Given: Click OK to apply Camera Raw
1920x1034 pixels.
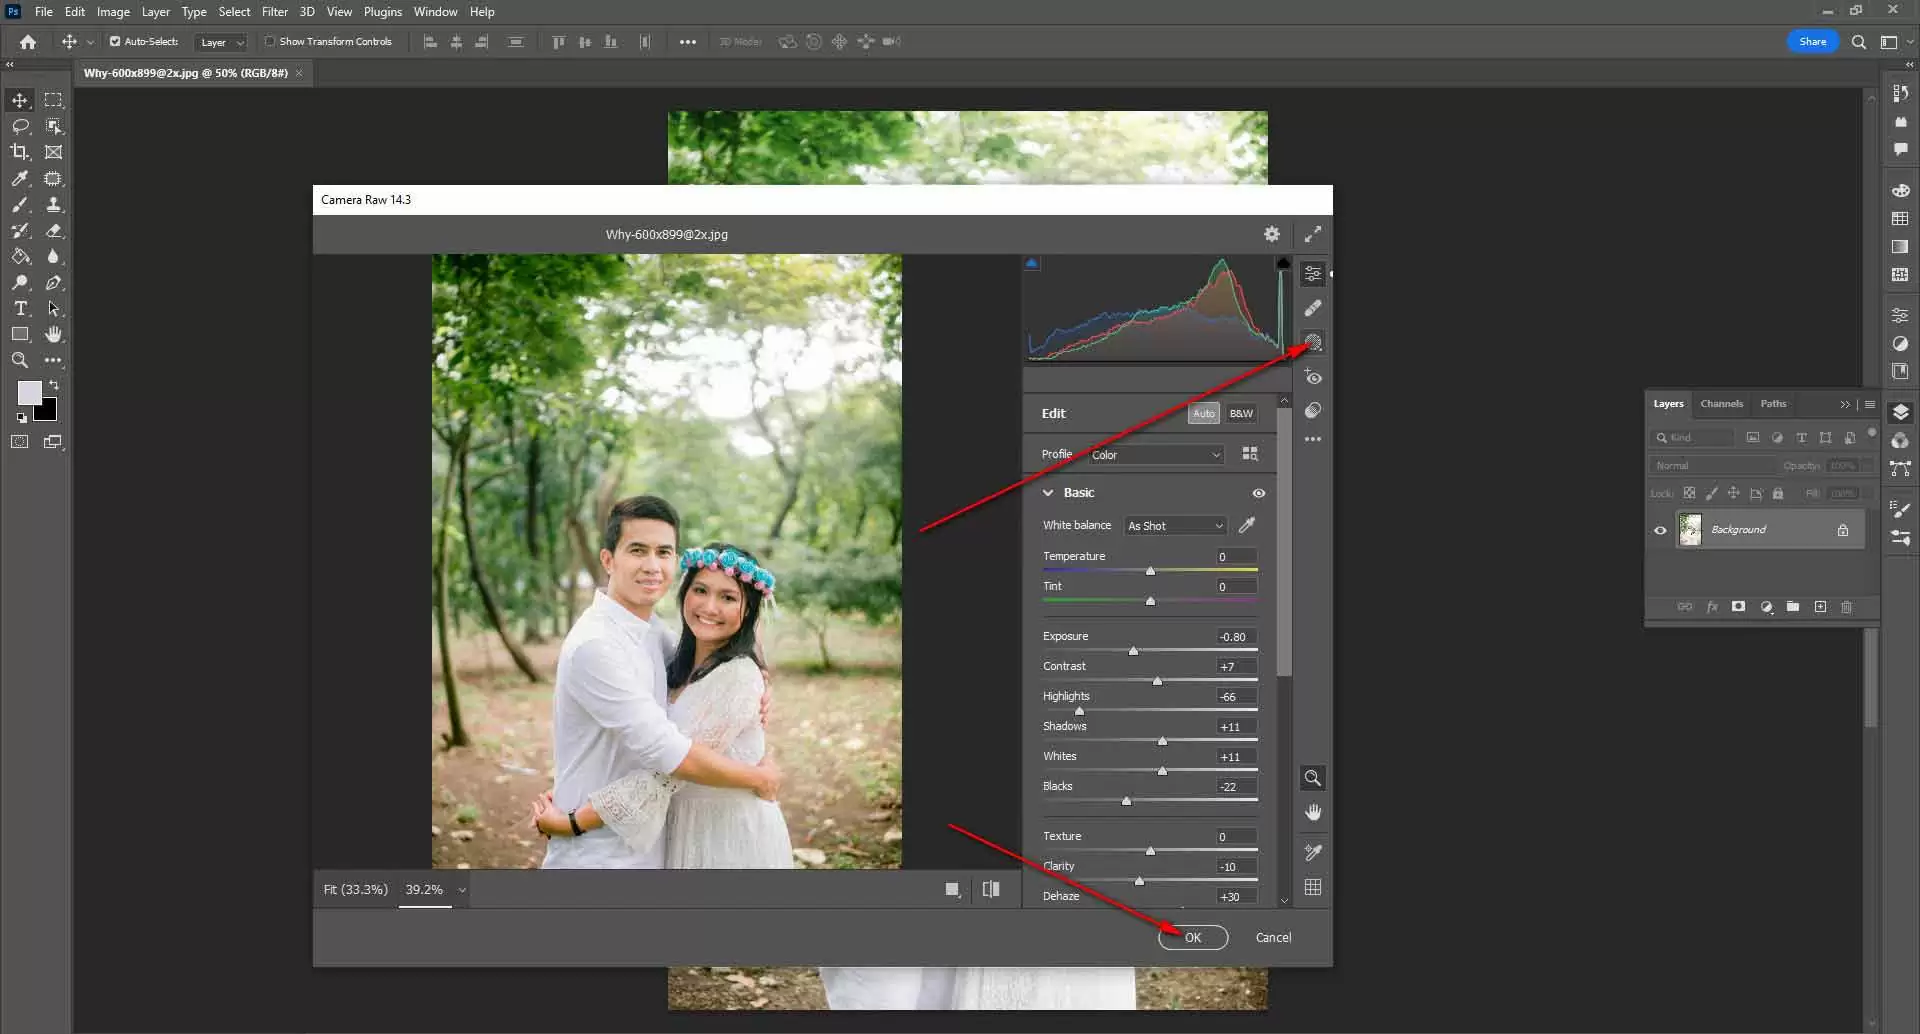Looking at the screenshot, I should pos(1193,938).
